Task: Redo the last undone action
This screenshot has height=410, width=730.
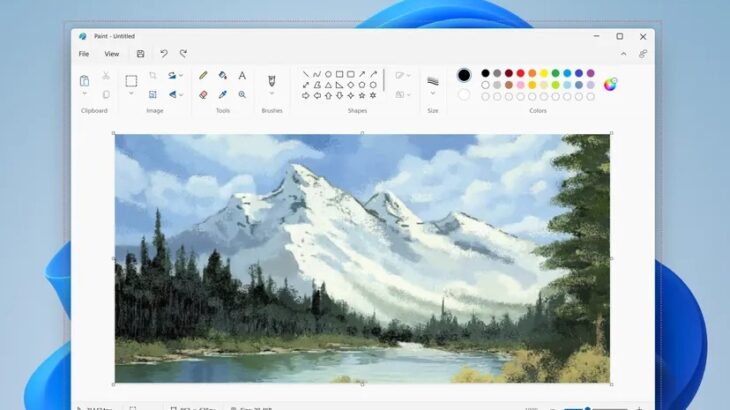Action: (183, 54)
